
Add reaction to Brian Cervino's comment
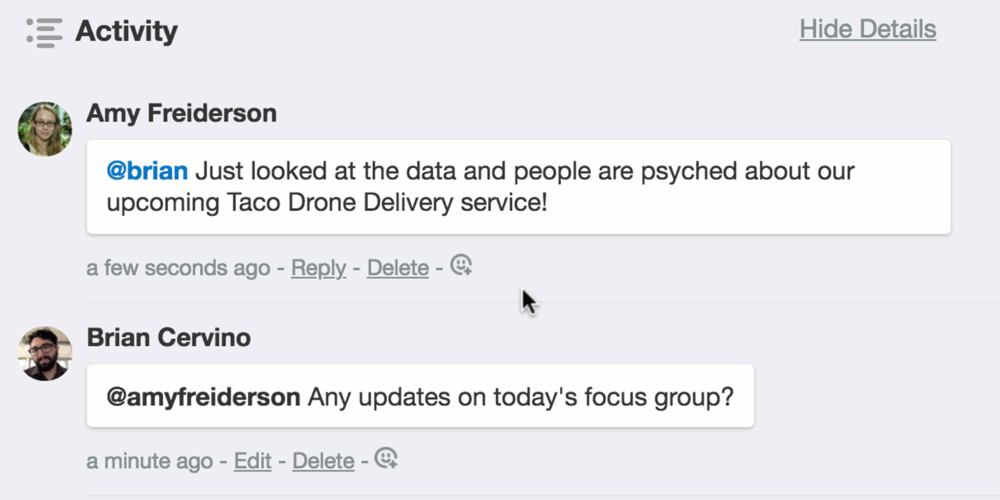tap(386, 458)
